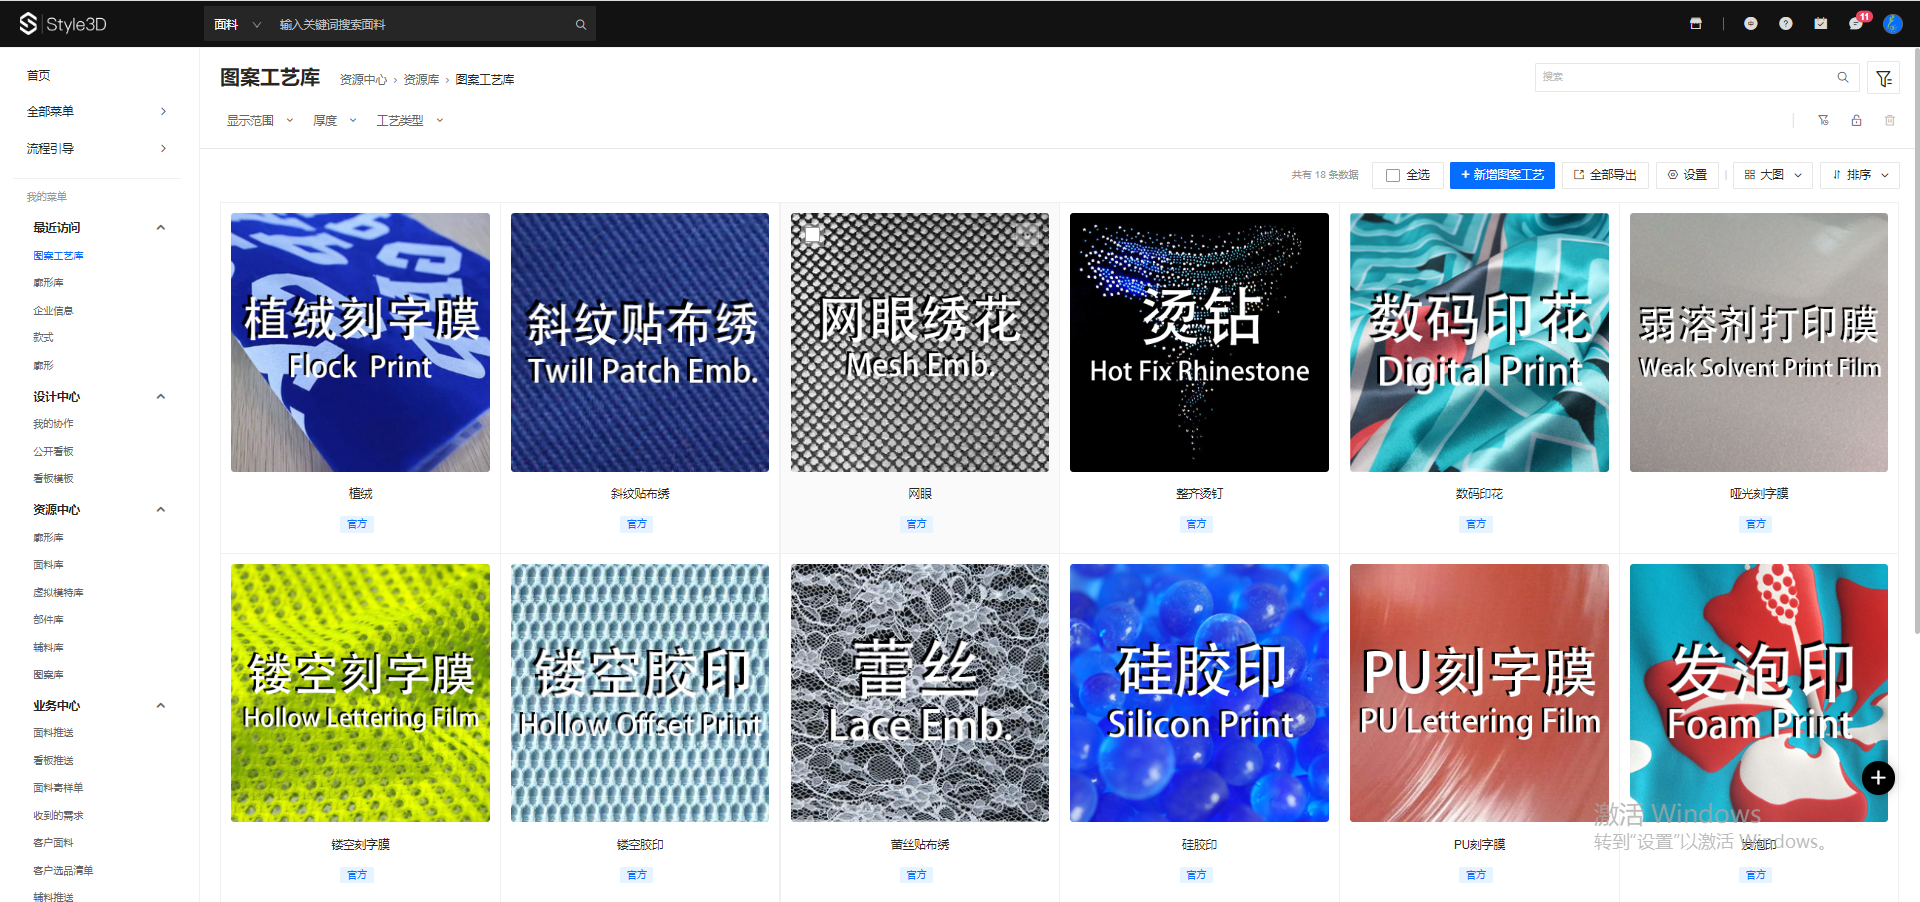The width and height of the screenshot is (1920, 902).
Task: Click the 新增图案工艺 button
Action: point(1501,175)
